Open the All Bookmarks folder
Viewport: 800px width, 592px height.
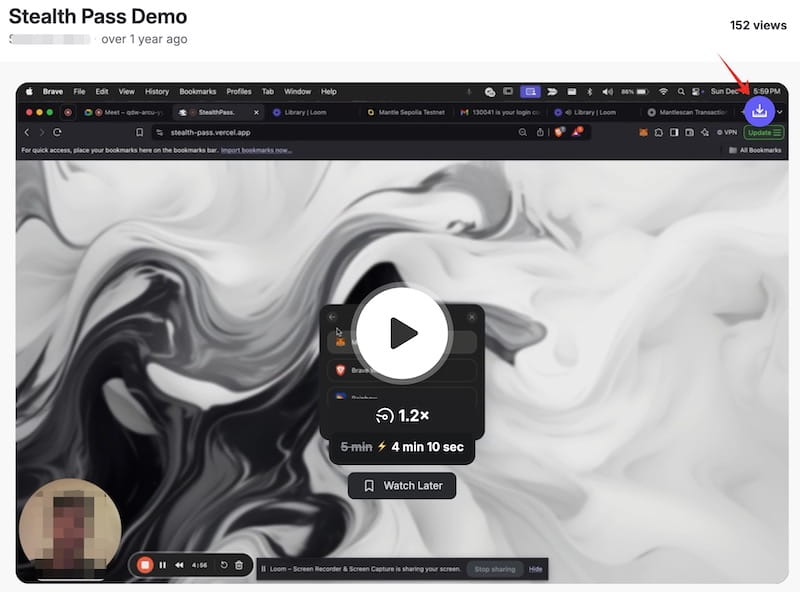pyautogui.click(x=755, y=150)
